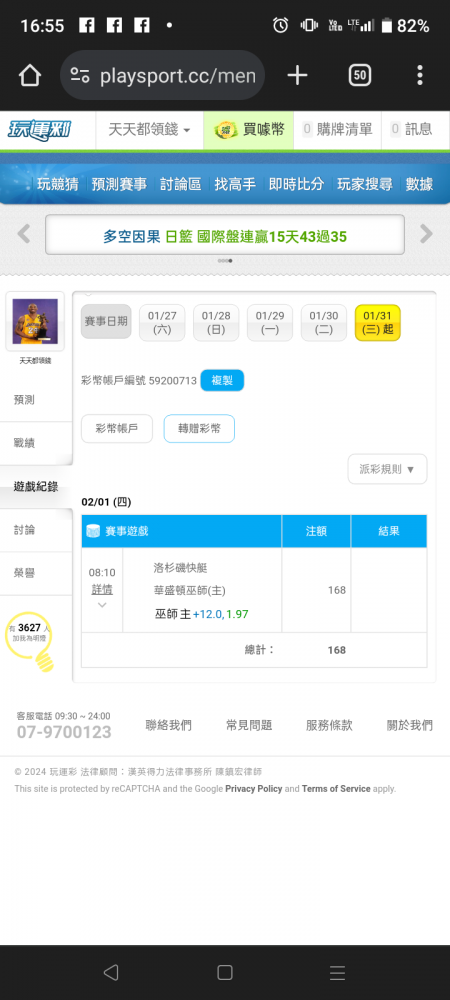Expand the 天天都領錢 account dropdown
This screenshot has height=1000, width=450.
[149, 130]
